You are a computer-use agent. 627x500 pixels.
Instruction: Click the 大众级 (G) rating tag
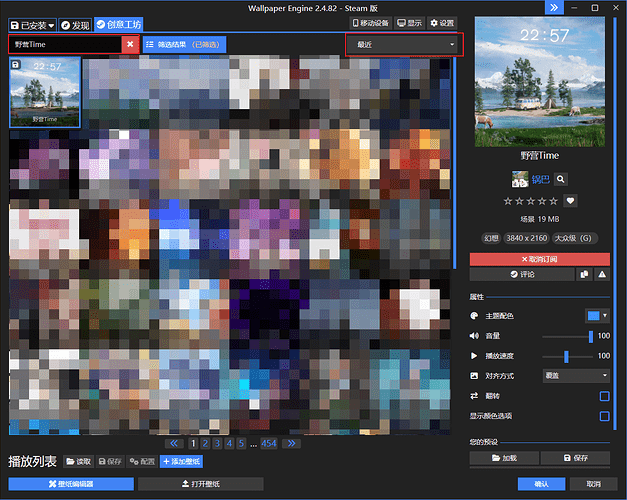pyautogui.click(x=573, y=238)
